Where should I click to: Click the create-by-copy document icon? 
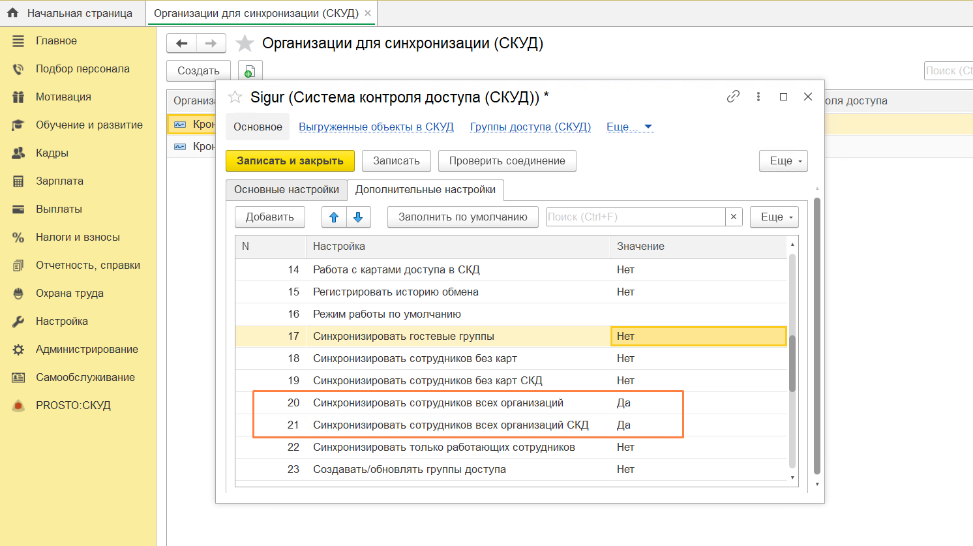pos(249,71)
